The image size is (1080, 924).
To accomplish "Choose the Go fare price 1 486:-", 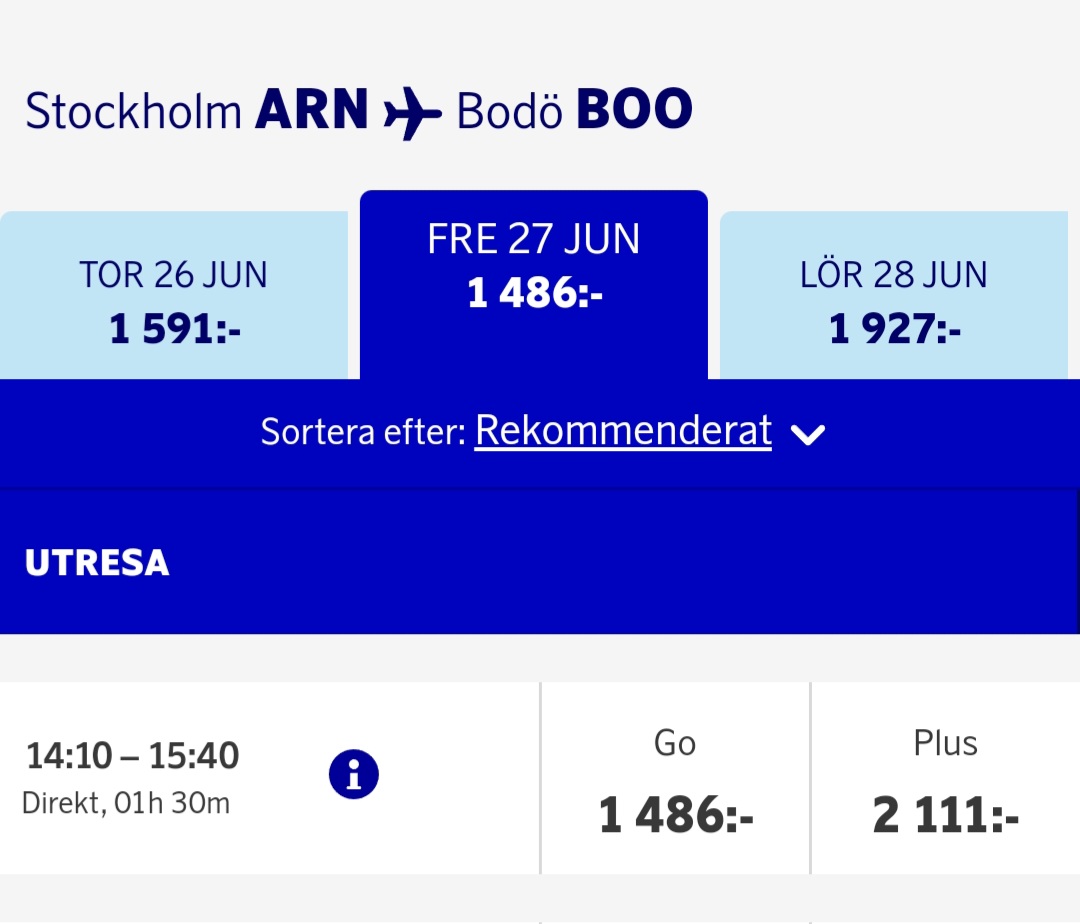I will click(675, 815).
